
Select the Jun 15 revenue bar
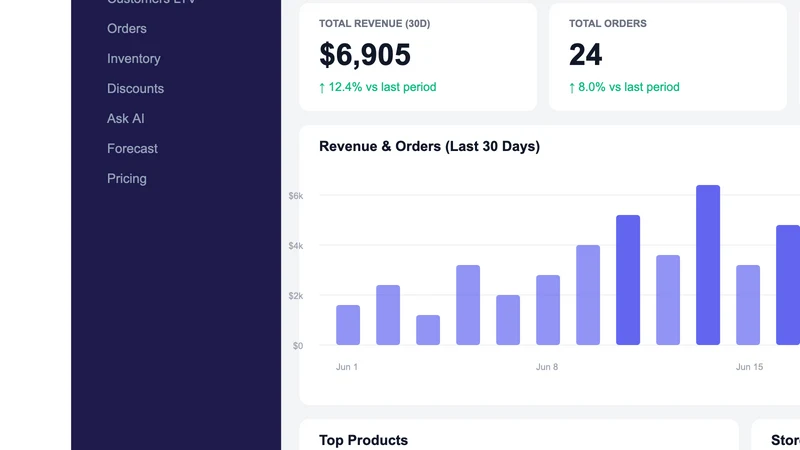[748, 305]
